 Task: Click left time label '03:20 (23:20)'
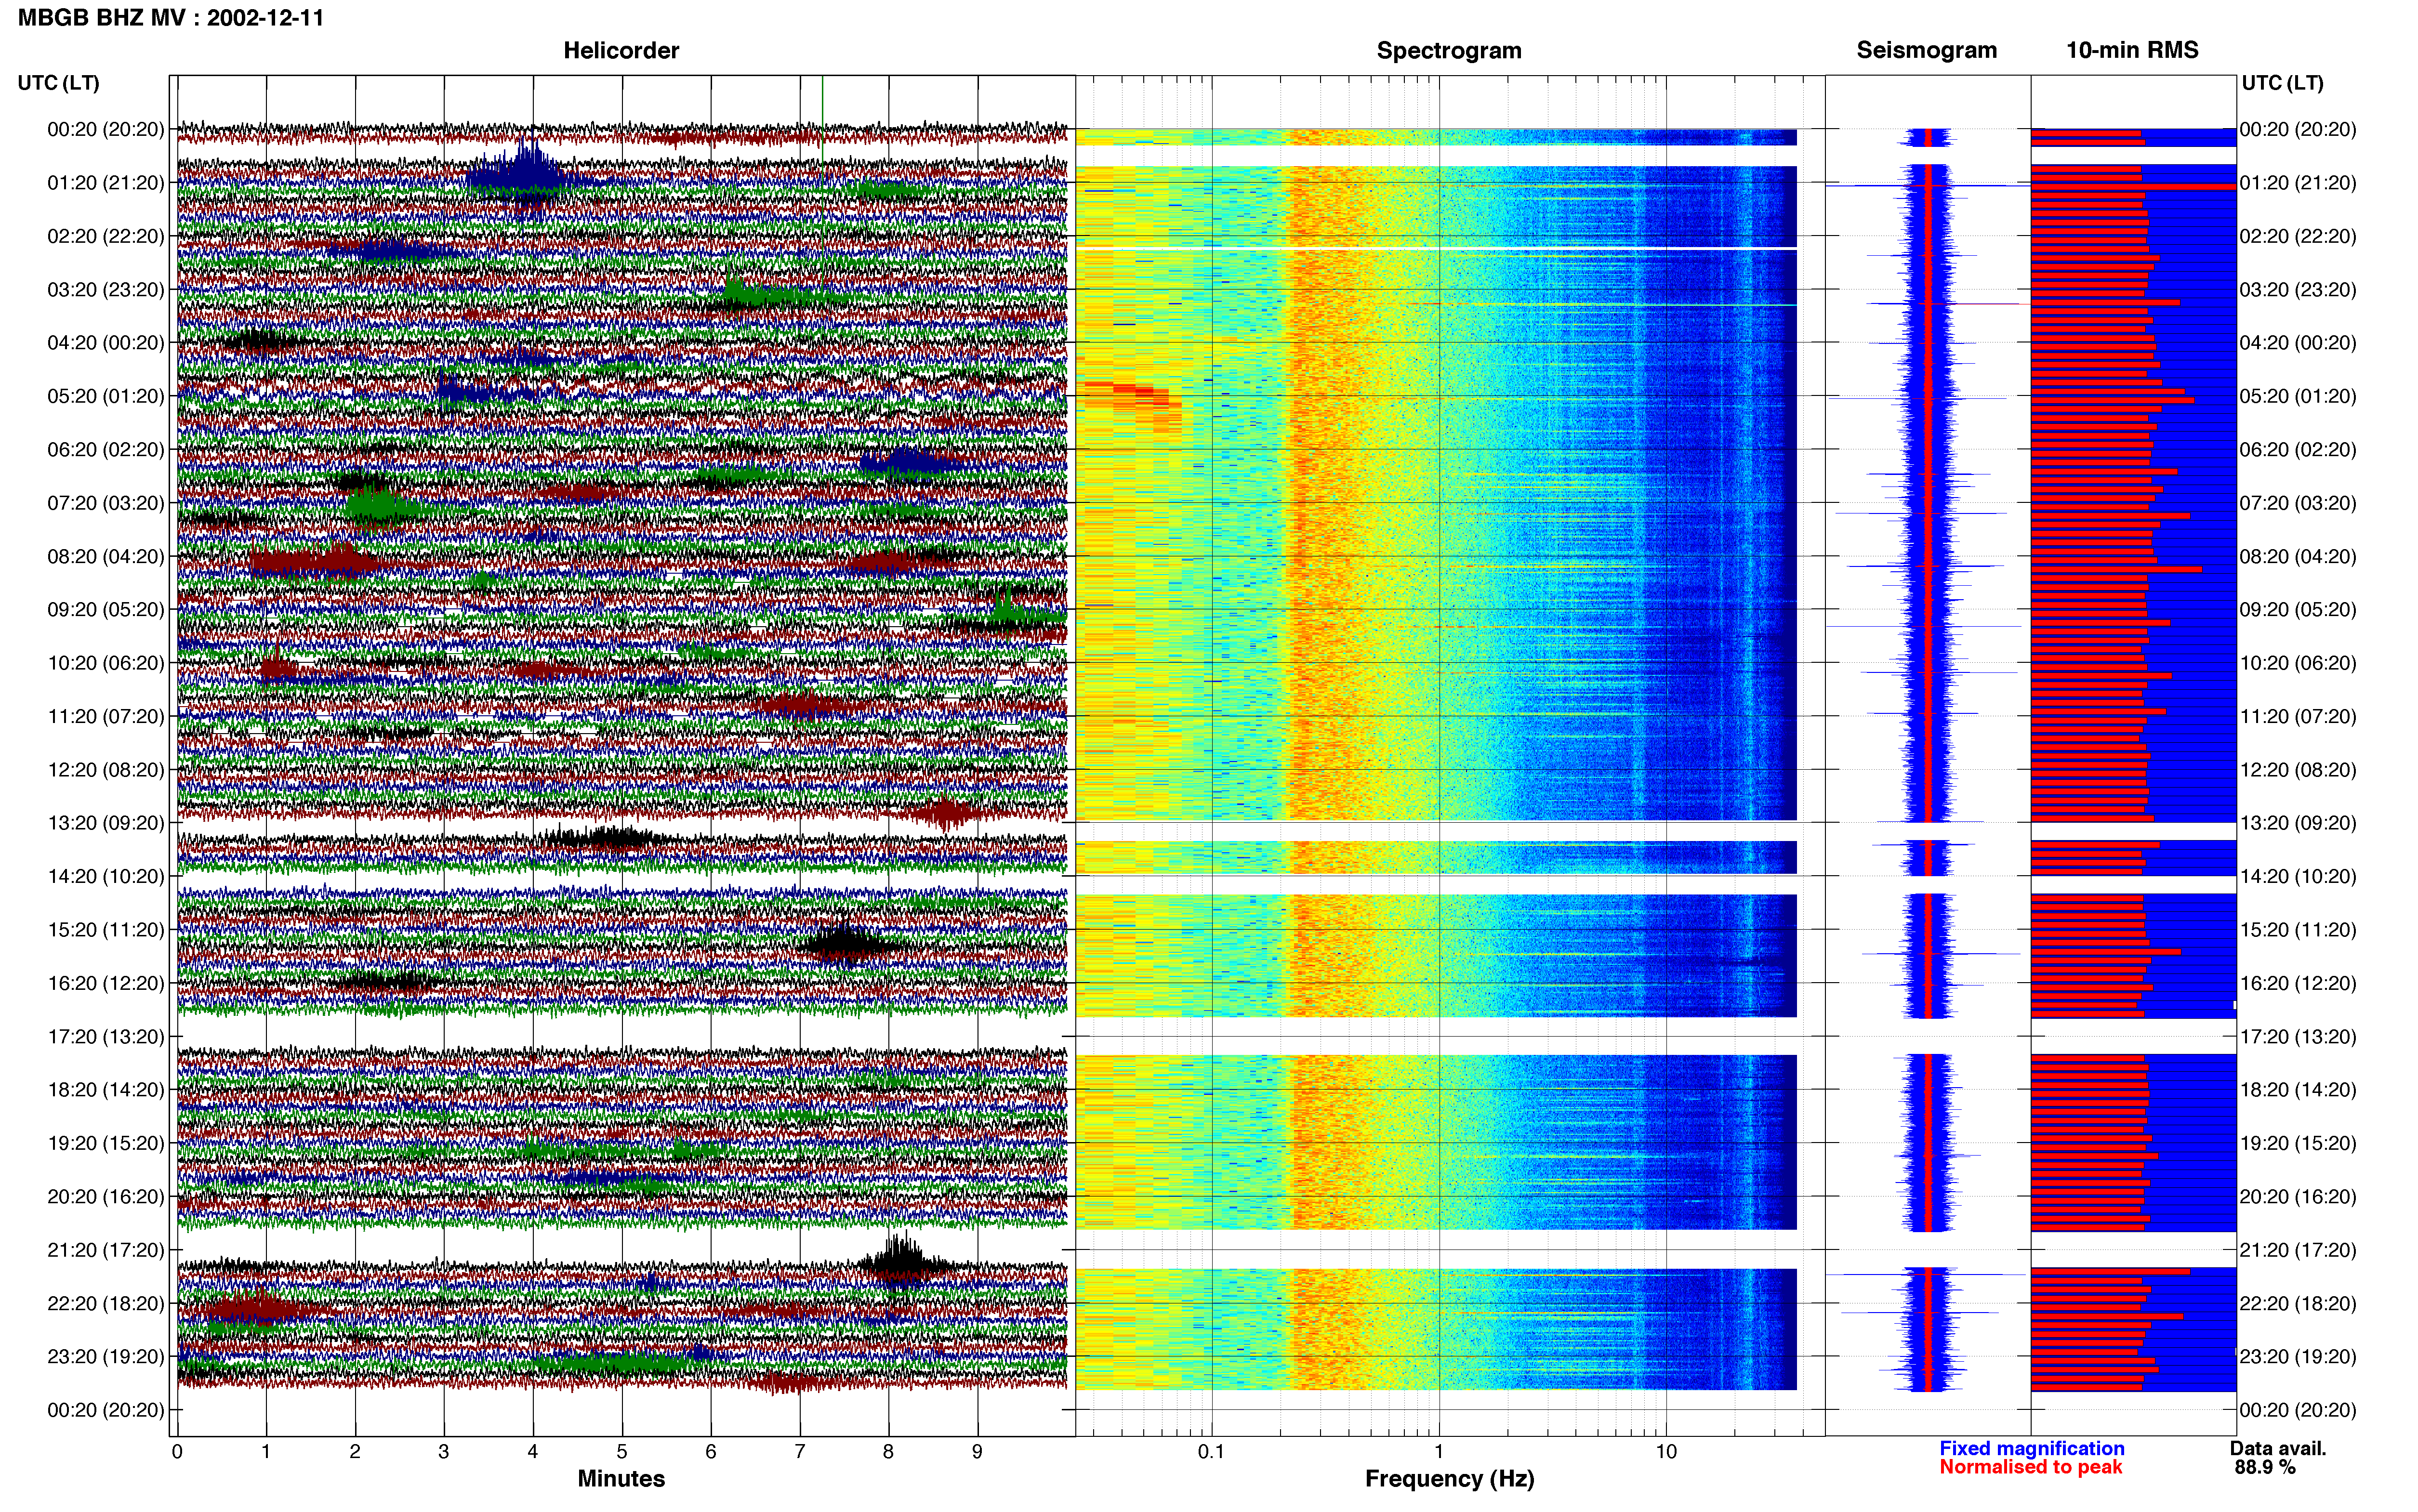click(106, 290)
